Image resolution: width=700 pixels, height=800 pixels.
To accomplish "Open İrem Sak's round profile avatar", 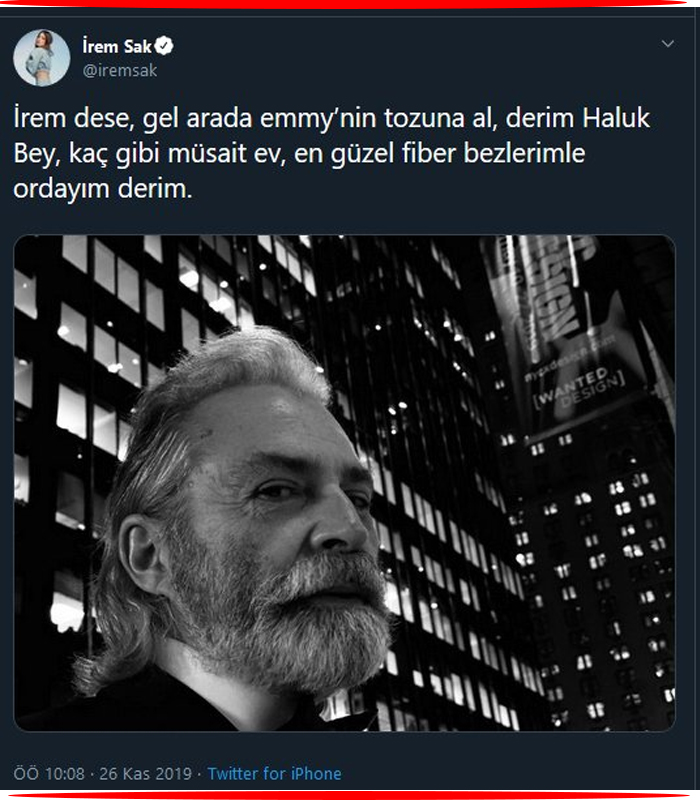I will (41, 58).
